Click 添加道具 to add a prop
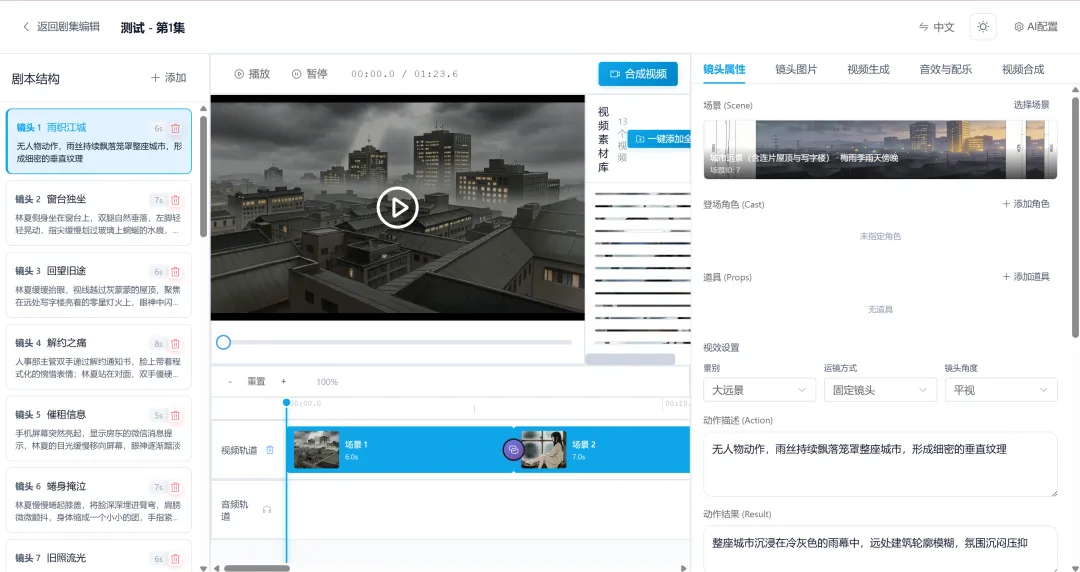Viewport: 1080px width, 572px height. [1026, 276]
